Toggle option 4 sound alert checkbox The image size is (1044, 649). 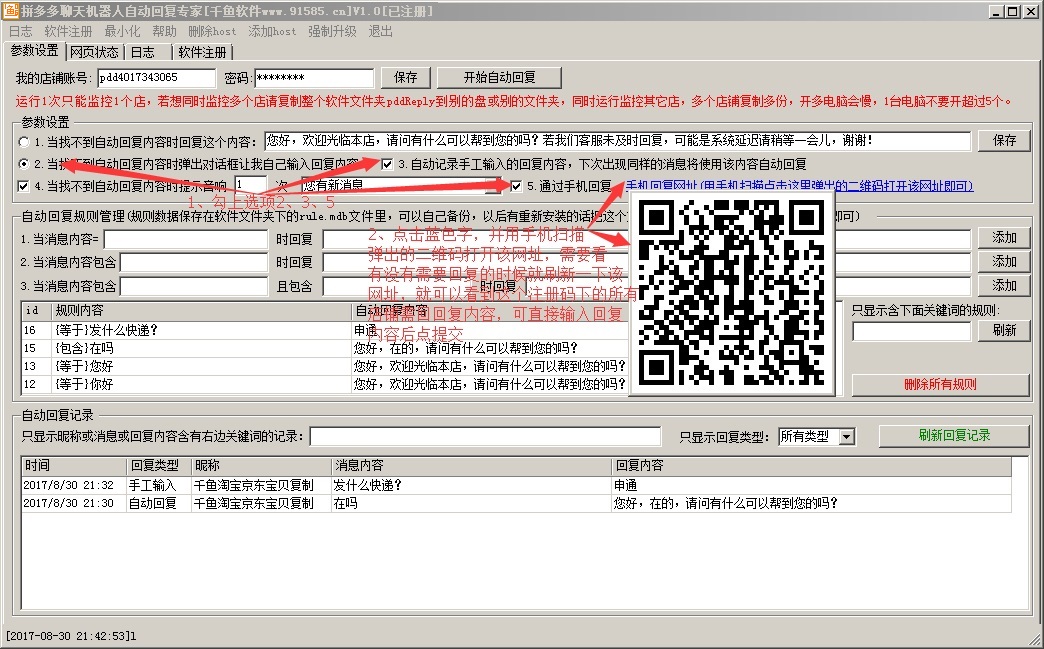[23, 186]
